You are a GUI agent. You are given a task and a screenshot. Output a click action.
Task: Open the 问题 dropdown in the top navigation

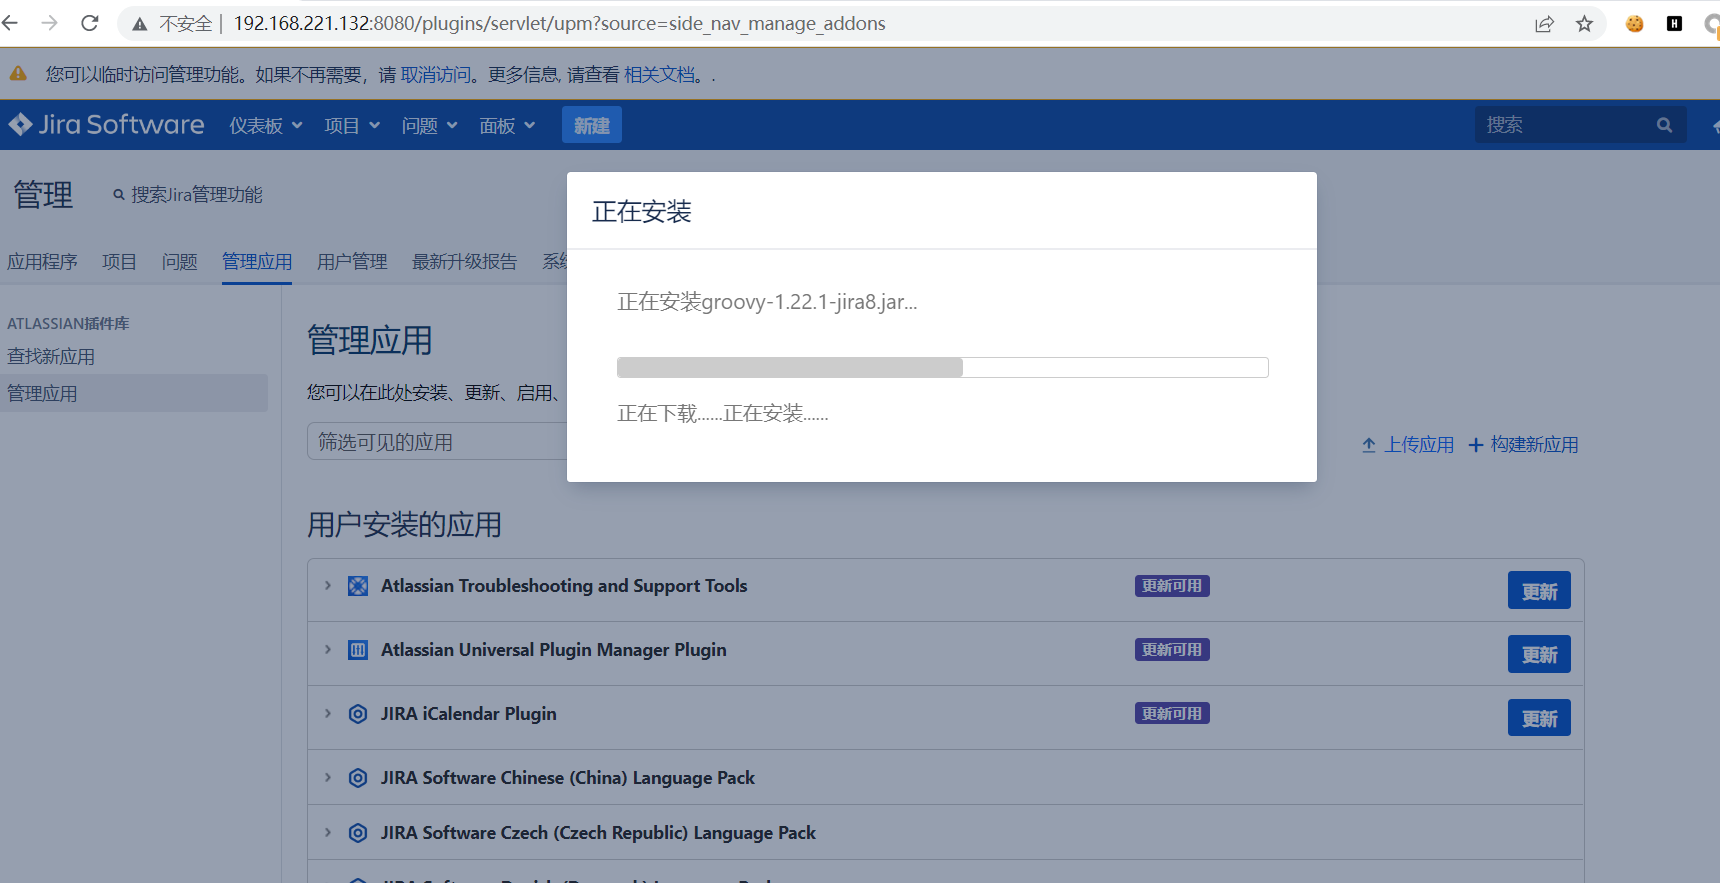point(430,125)
